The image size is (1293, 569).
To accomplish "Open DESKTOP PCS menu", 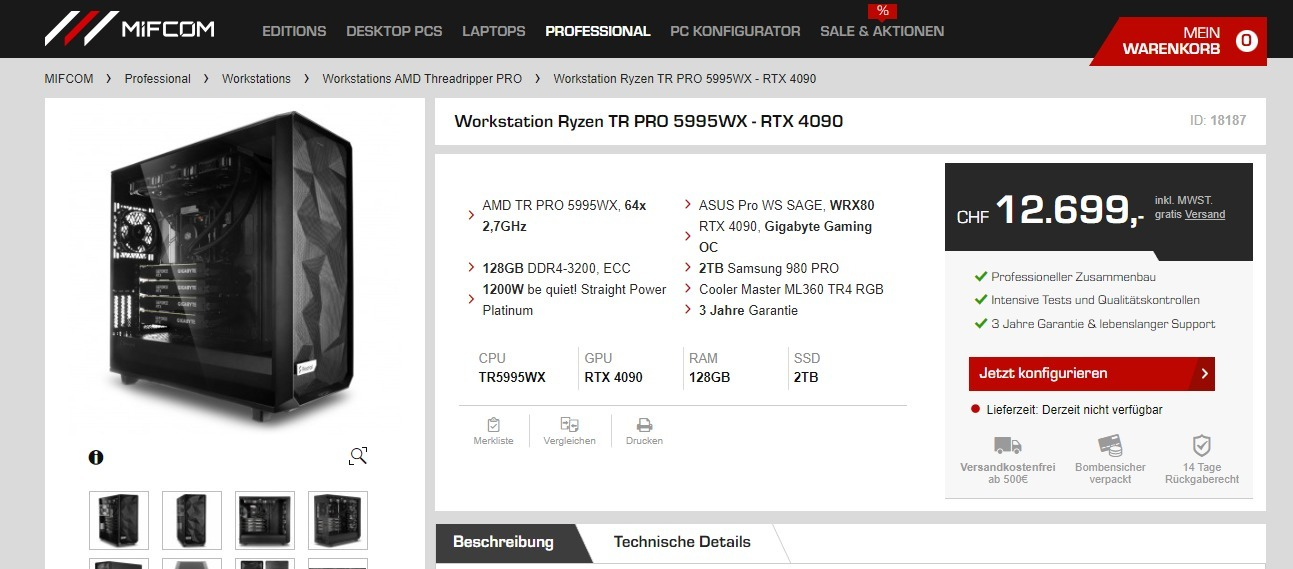I will tap(394, 31).
